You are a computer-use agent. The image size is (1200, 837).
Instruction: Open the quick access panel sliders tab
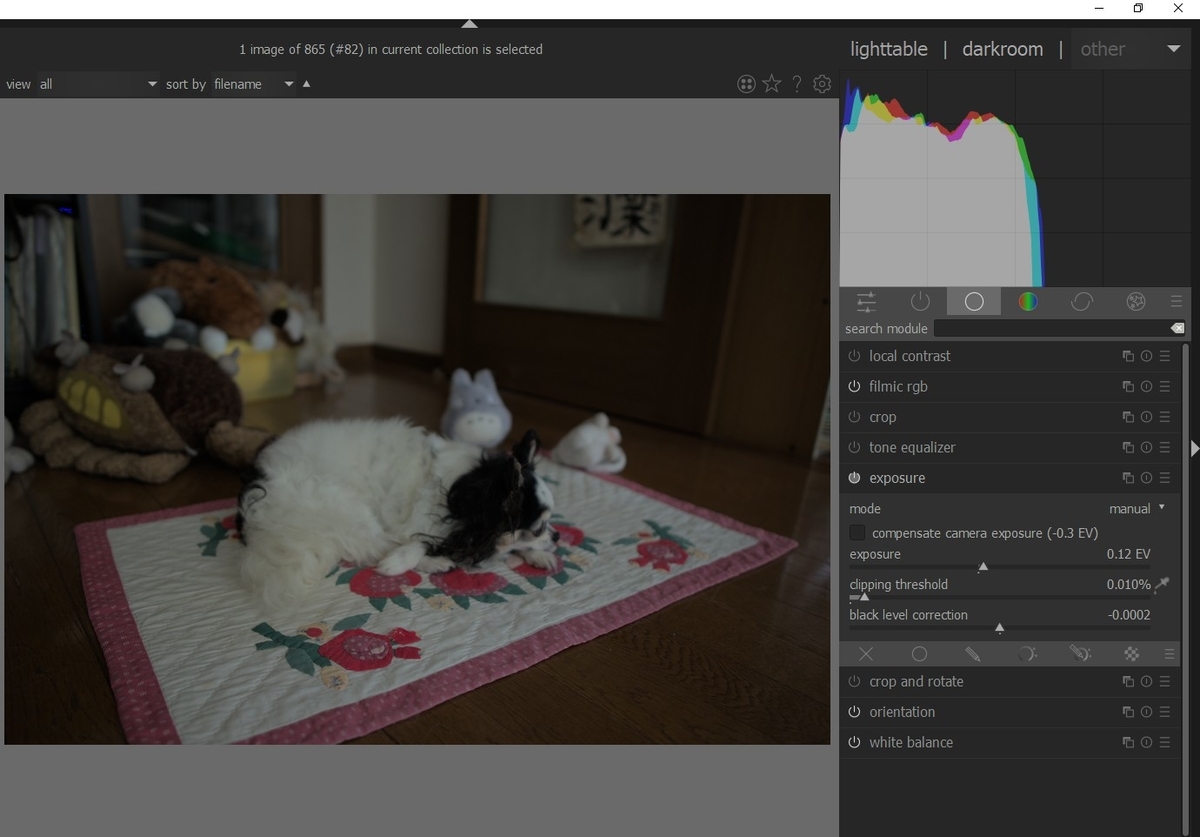tap(866, 301)
